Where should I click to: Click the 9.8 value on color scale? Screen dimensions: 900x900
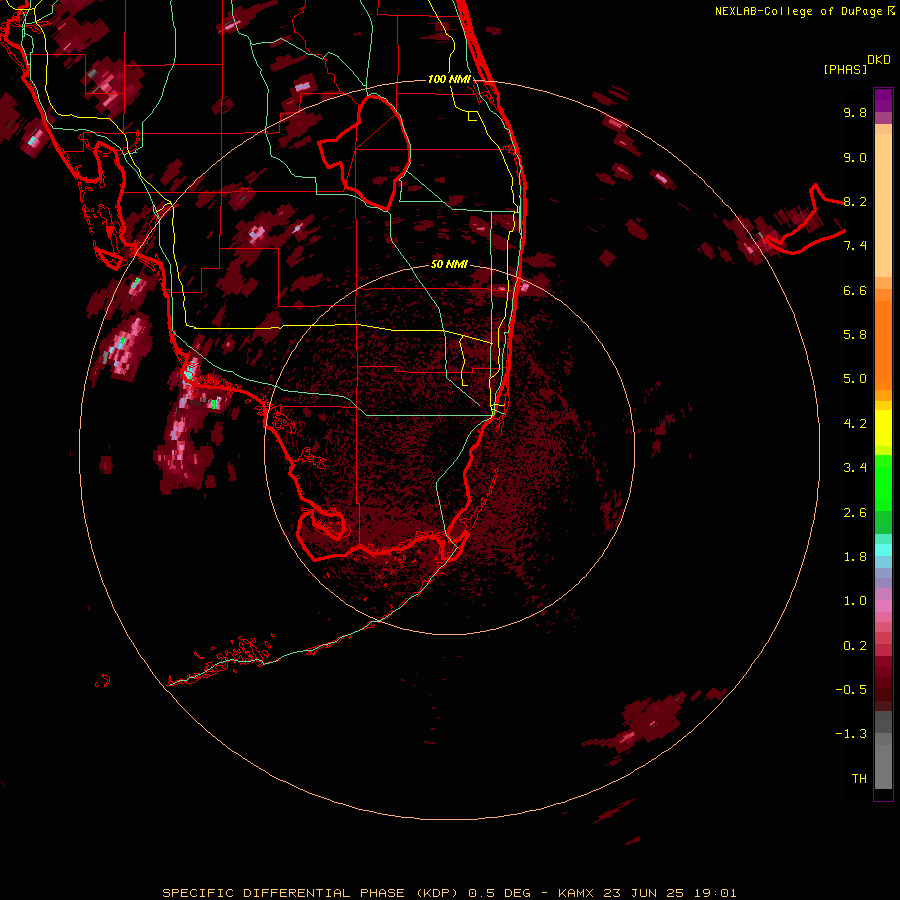(855, 112)
